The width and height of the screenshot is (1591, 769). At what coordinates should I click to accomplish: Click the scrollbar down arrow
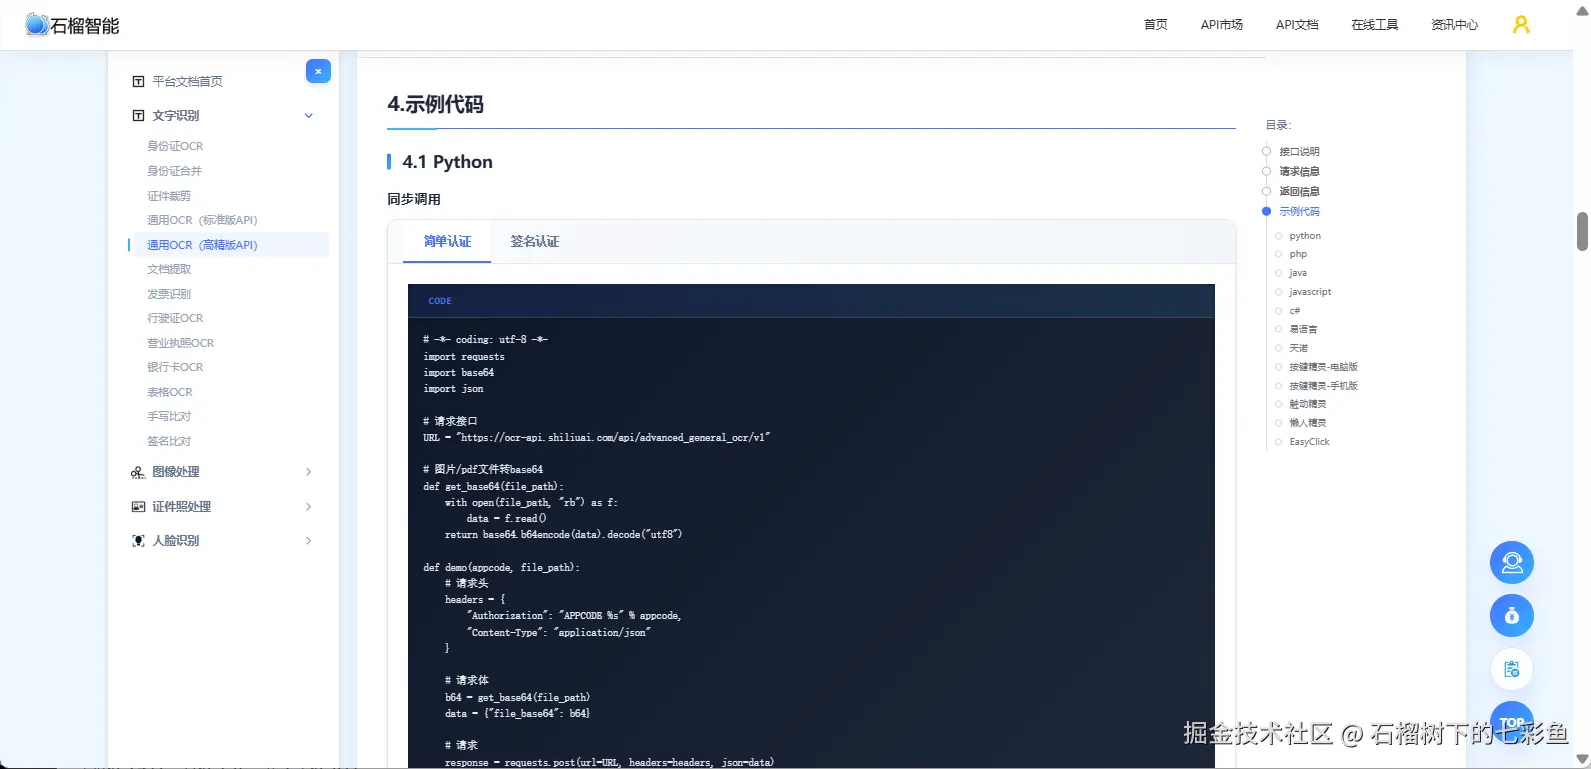click(x=1582, y=760)
